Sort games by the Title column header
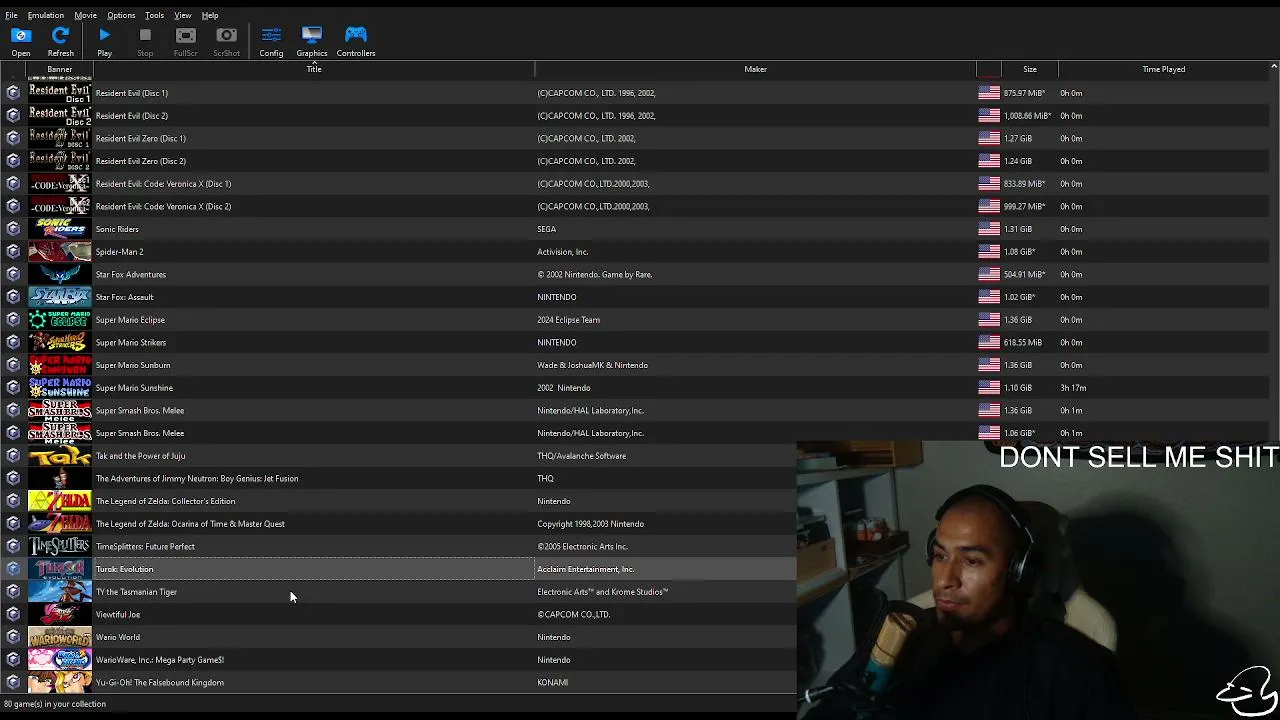Screen dimensions: 1280x720 click(x=314, y=69)
